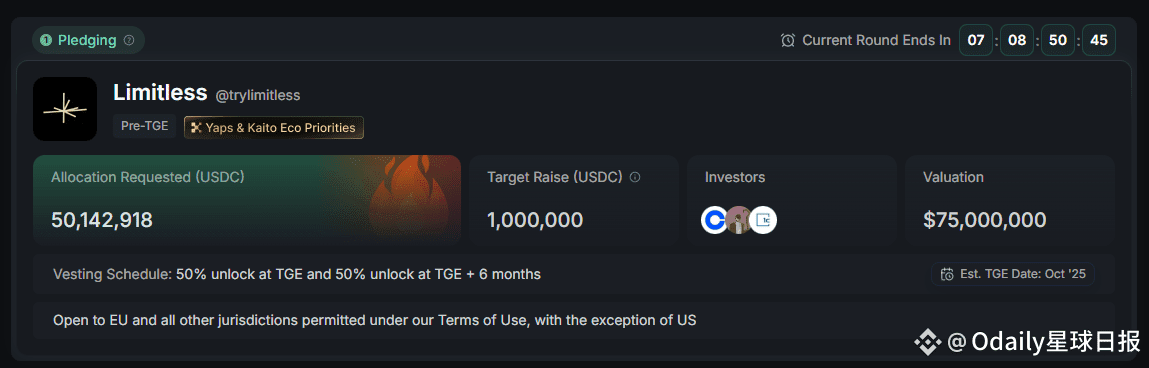Click the Pledging help question-mark icon

pos(129,40)
